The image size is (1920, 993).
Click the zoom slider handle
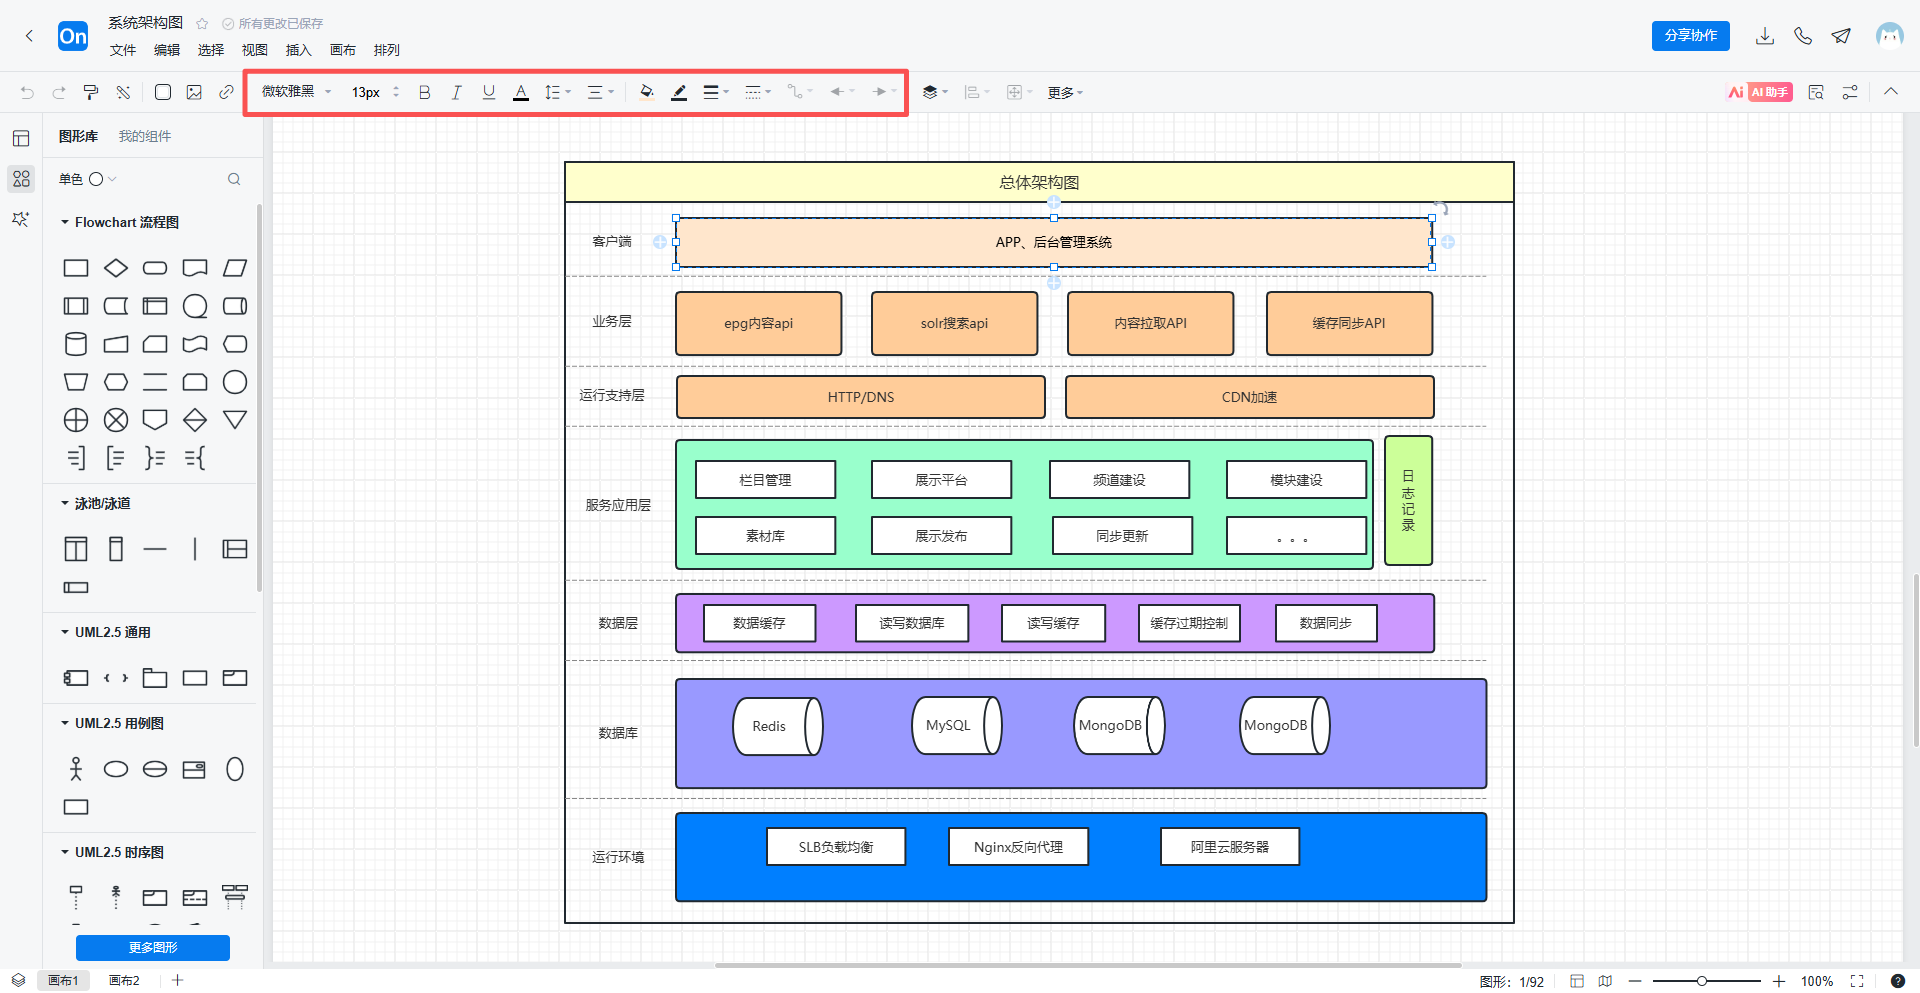[1701, 981]
